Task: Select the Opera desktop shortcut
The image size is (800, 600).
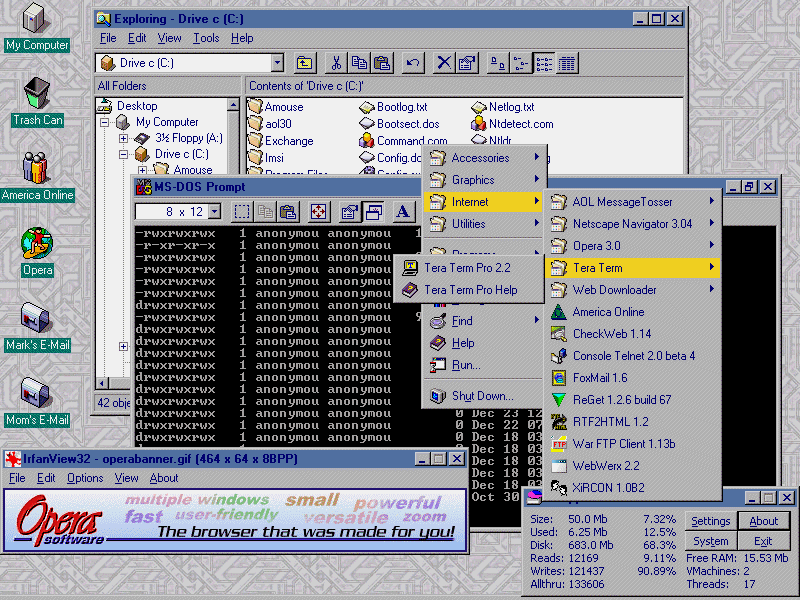Action: (x=37, y=252)
